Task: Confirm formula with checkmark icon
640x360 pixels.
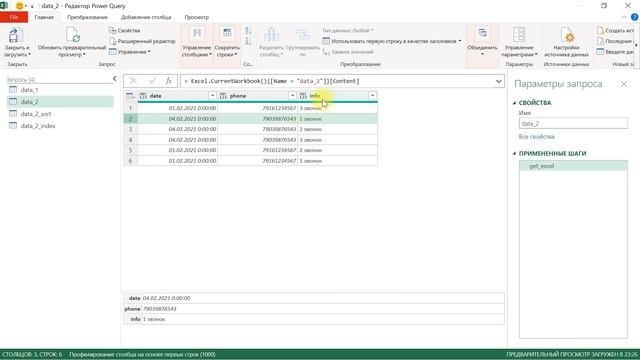Action: [152, 81]
